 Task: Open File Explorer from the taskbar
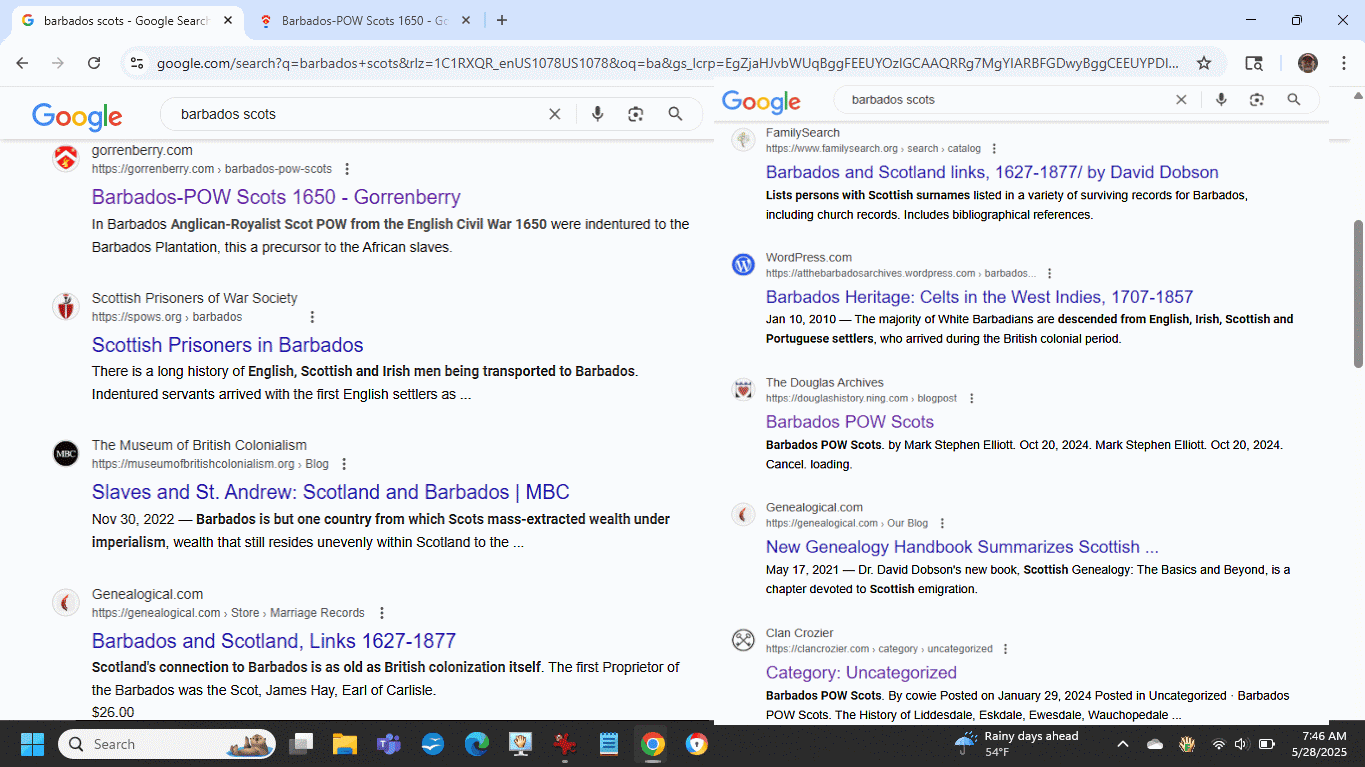pos(345,744)
